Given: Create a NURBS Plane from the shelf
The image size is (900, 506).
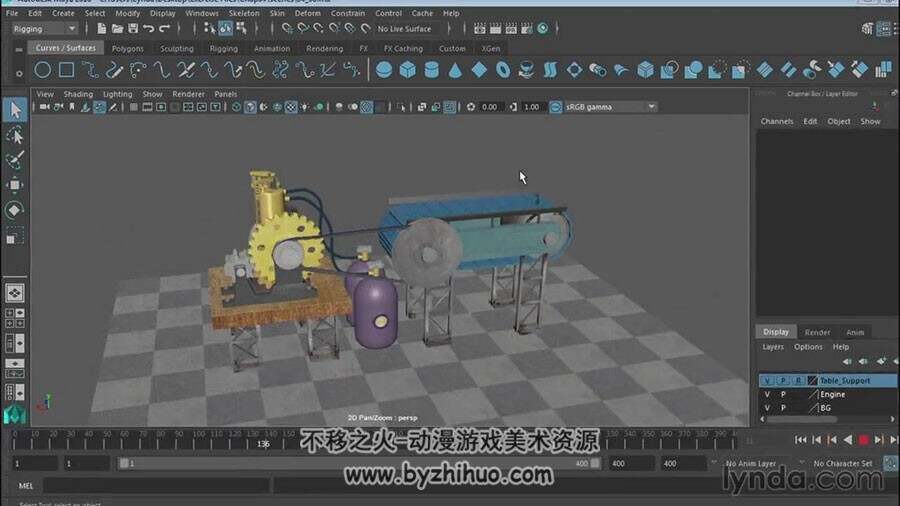Looking at the screenshot, I should (x=479, y=70).
